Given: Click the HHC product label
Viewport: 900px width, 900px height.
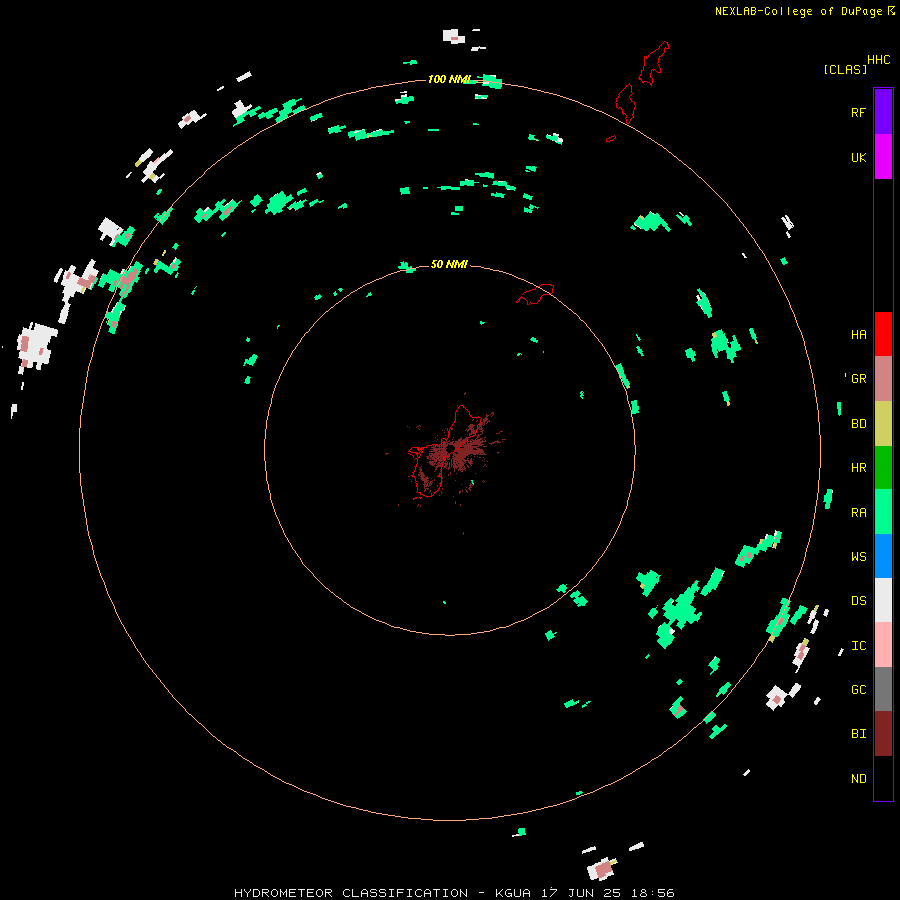Looking at the screenshot, I should click(x=878, y=60).
